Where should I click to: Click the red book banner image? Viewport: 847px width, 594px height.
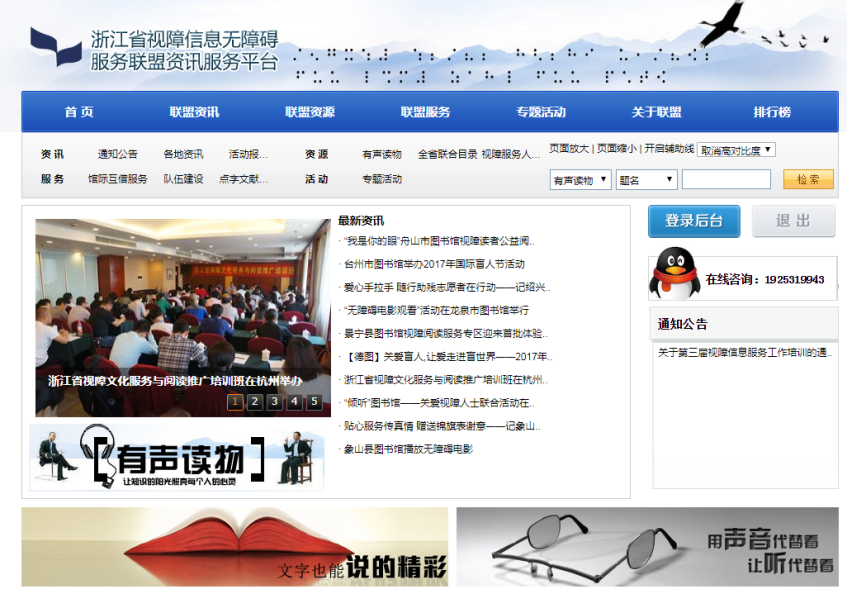[235, 547]
